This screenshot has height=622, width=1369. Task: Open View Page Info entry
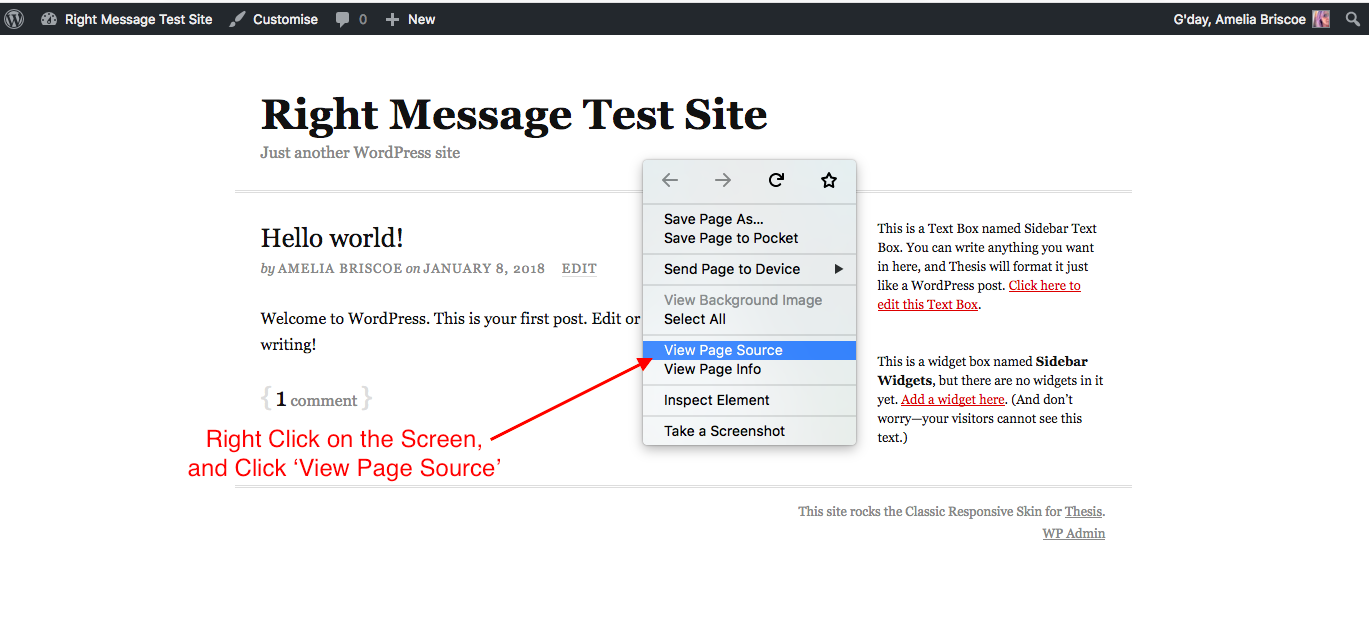point(749,369)
